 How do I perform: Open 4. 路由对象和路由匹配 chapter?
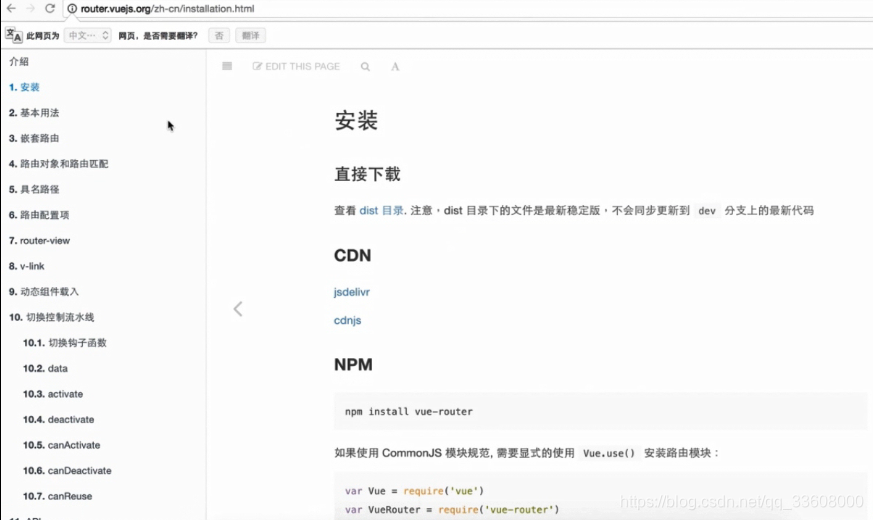click(x=58, y=164)
